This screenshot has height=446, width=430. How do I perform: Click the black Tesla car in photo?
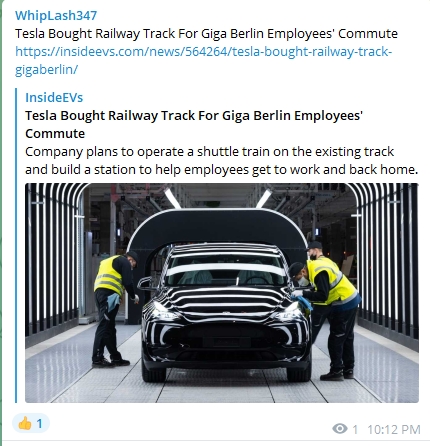point(224,312)
